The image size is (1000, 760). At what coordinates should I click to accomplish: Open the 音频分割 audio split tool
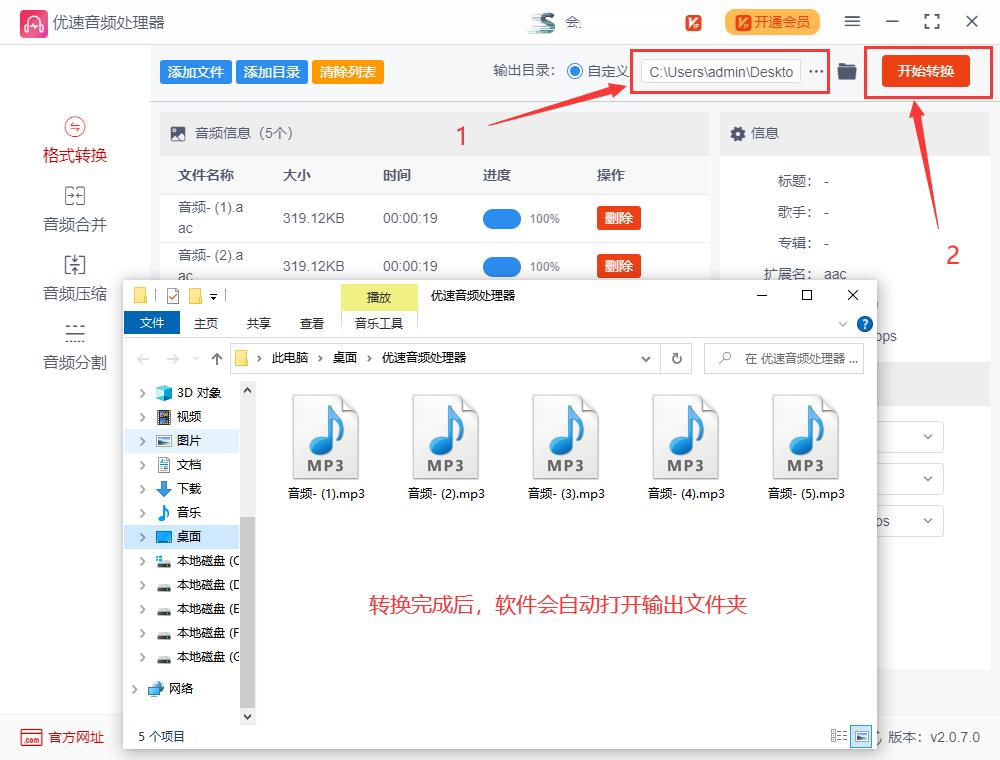pos(75,347)
